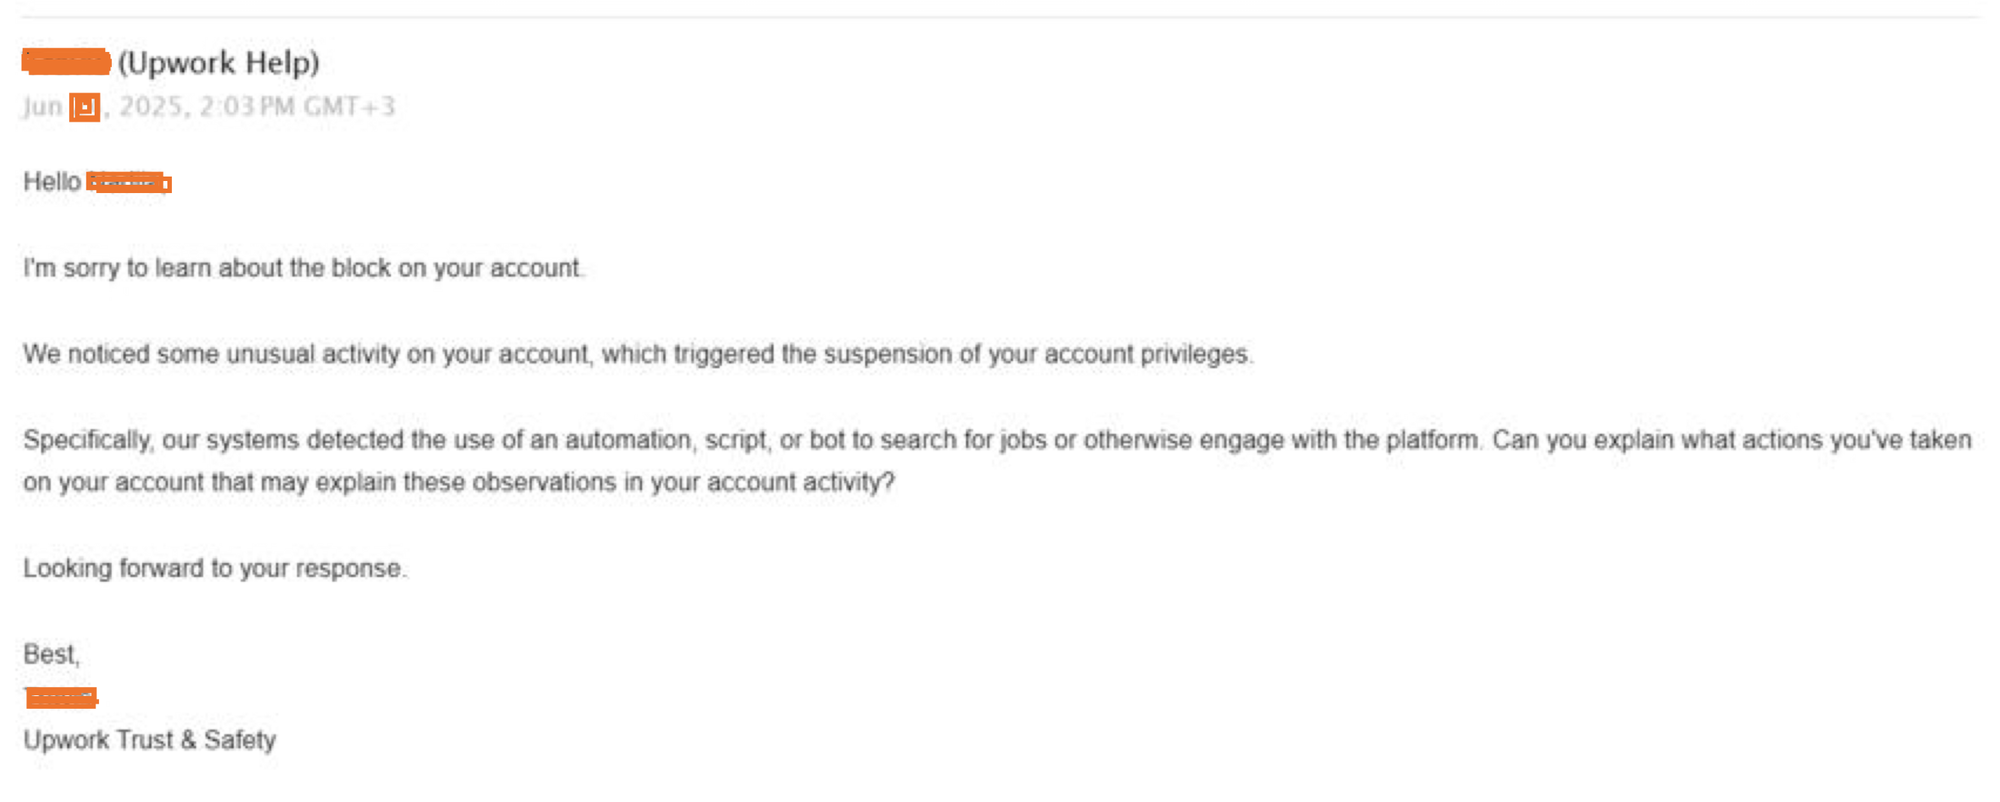Click the message timestamp "2025, 2:03 PM GMT+3"
This screenshot has height=802, width=2000.
pos(258,106)
